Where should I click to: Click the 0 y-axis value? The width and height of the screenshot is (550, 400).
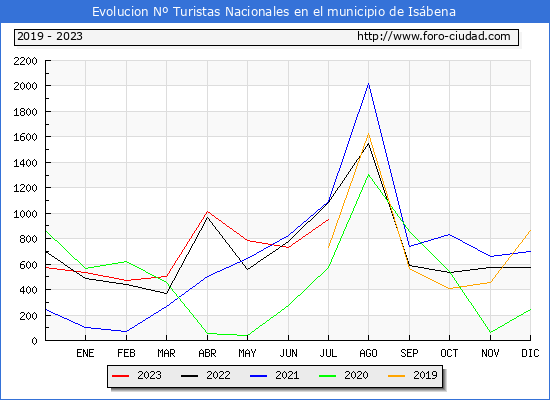[x=34, y=341]
